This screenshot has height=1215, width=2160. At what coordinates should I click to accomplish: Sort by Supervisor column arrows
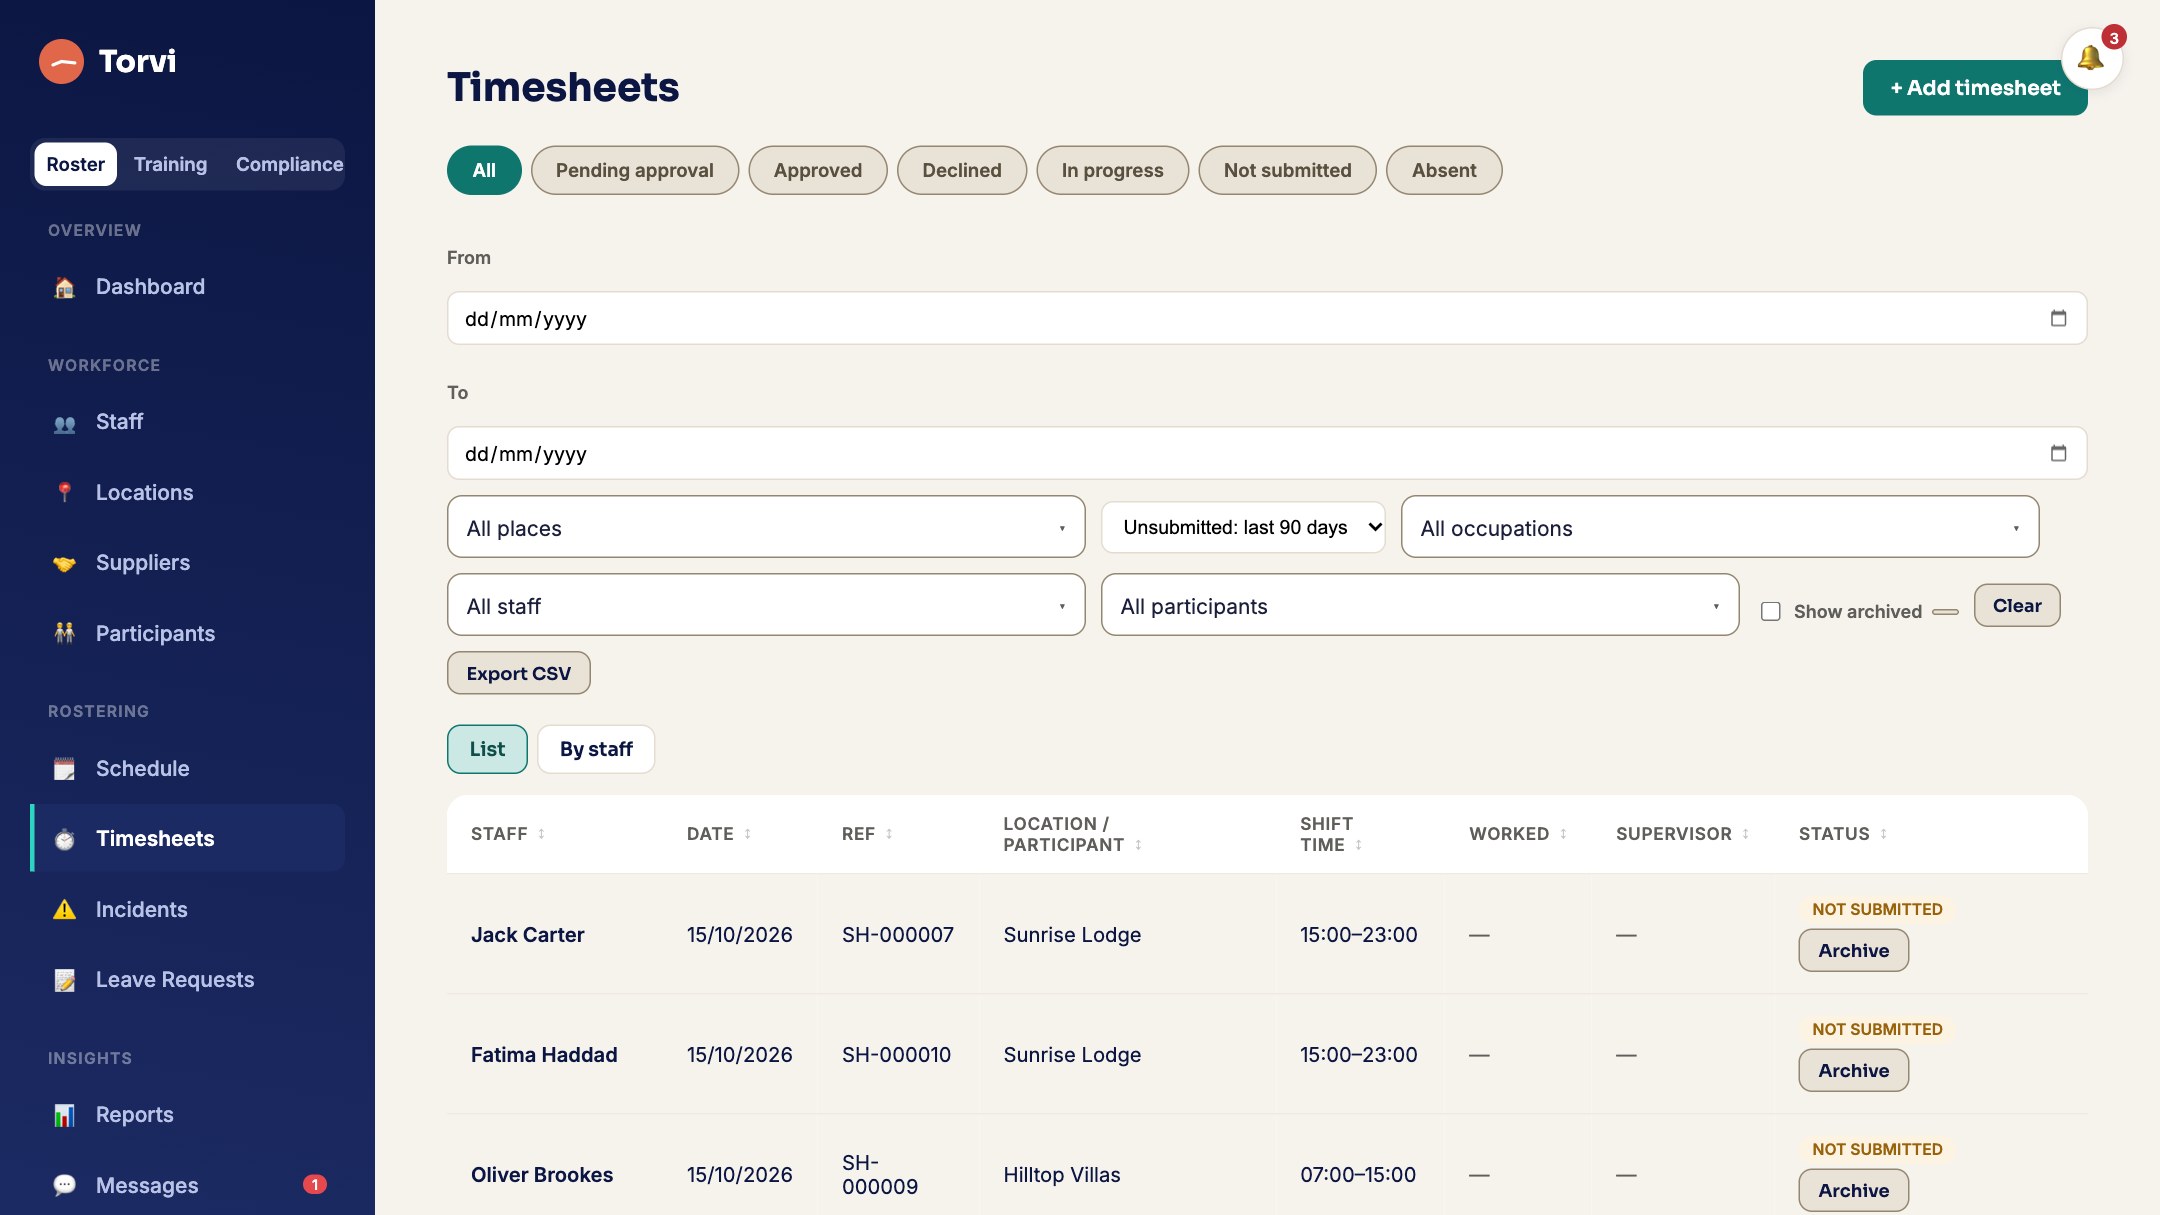tap(1745, 834)
